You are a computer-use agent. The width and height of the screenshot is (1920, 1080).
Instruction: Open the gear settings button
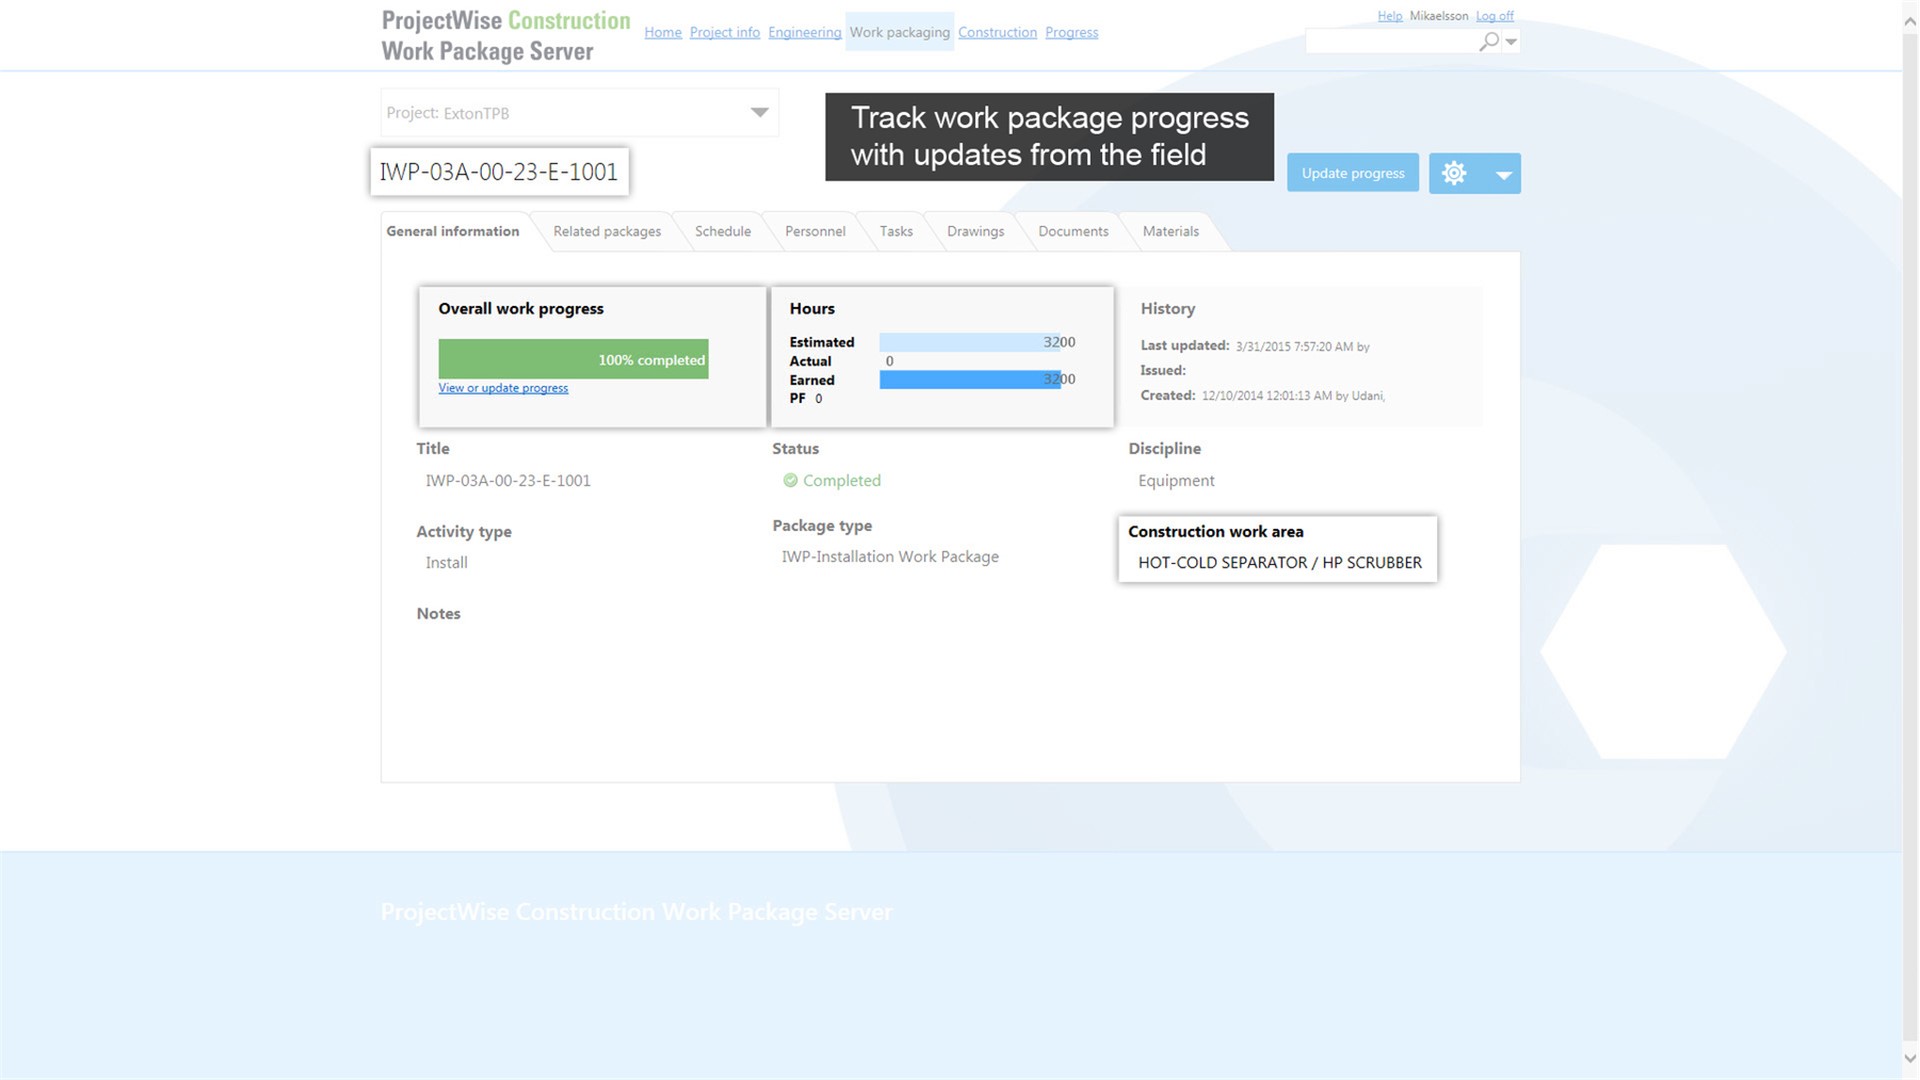point(1454,173)
